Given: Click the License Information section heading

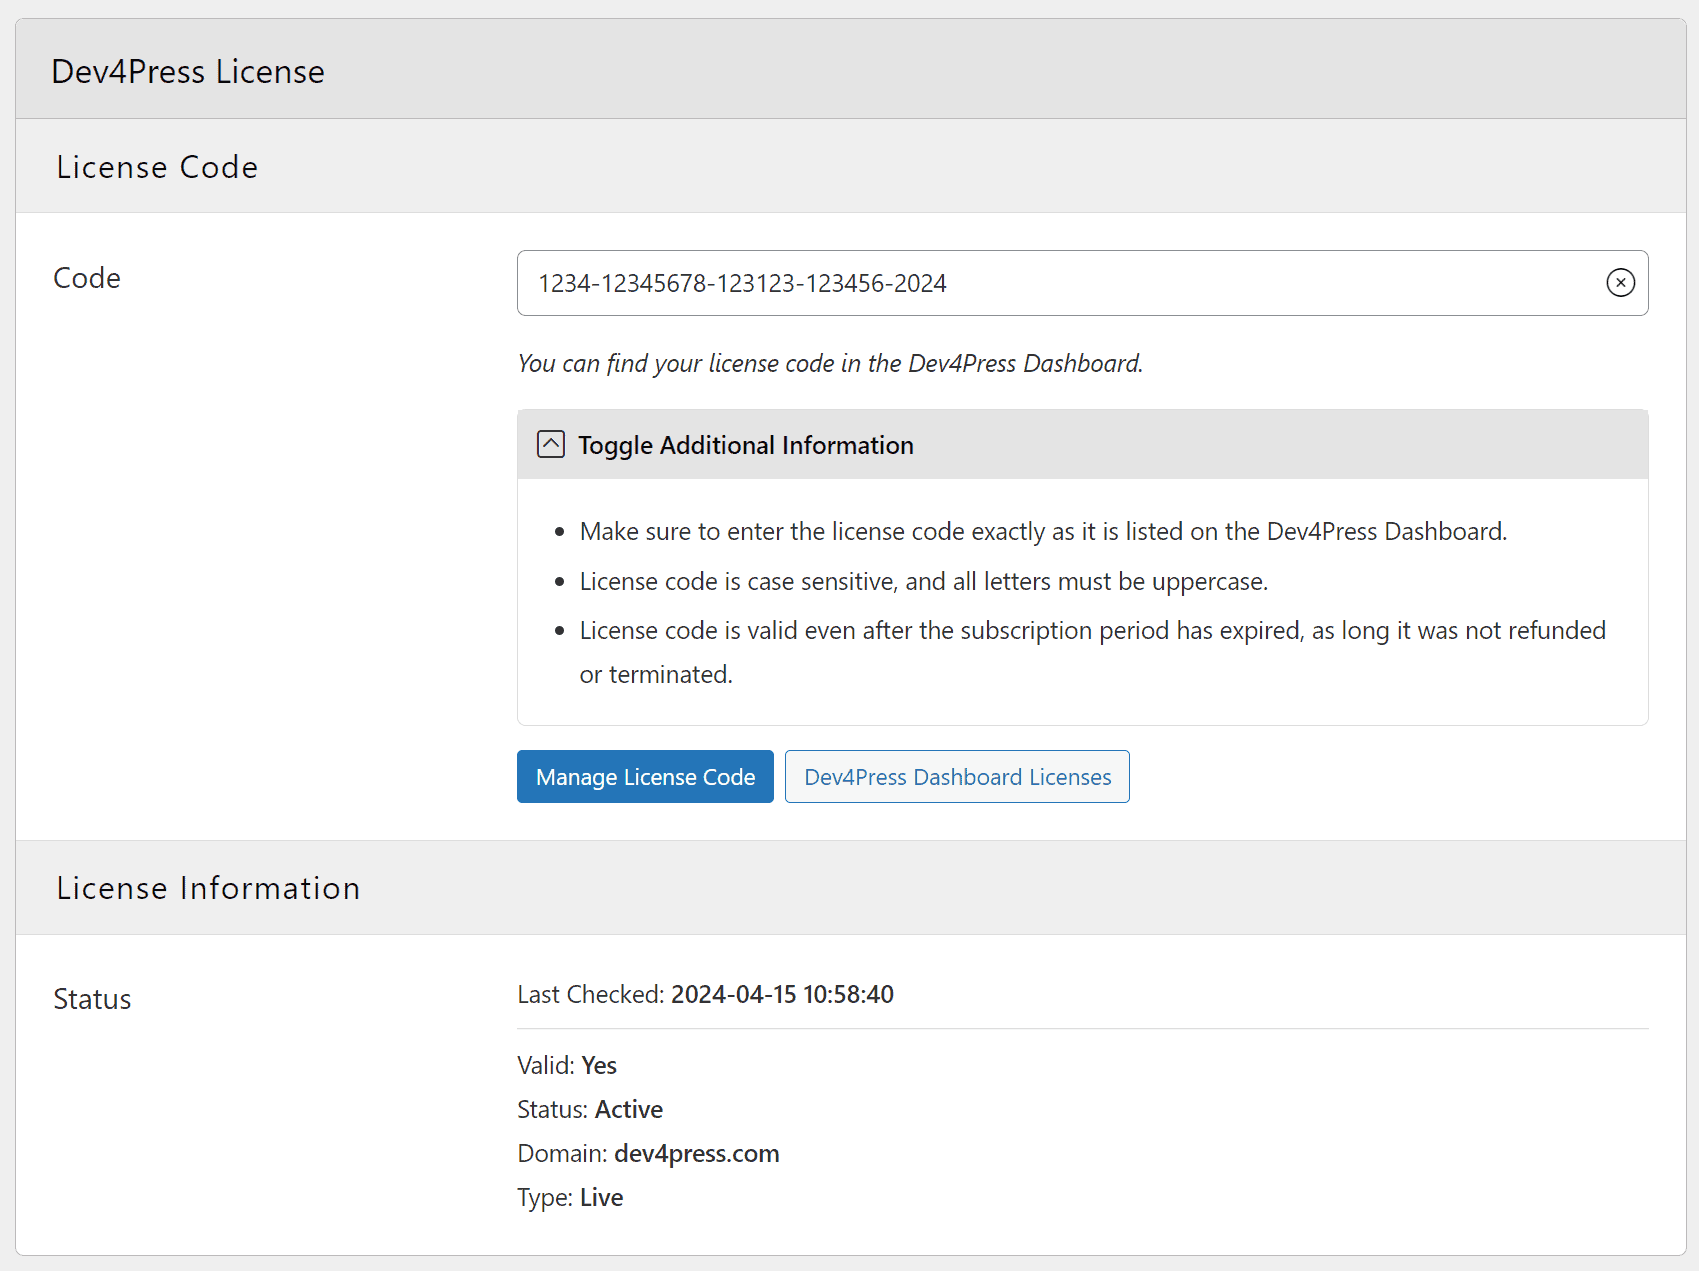Looking at the screenshot, I should (x=208, y=888).
